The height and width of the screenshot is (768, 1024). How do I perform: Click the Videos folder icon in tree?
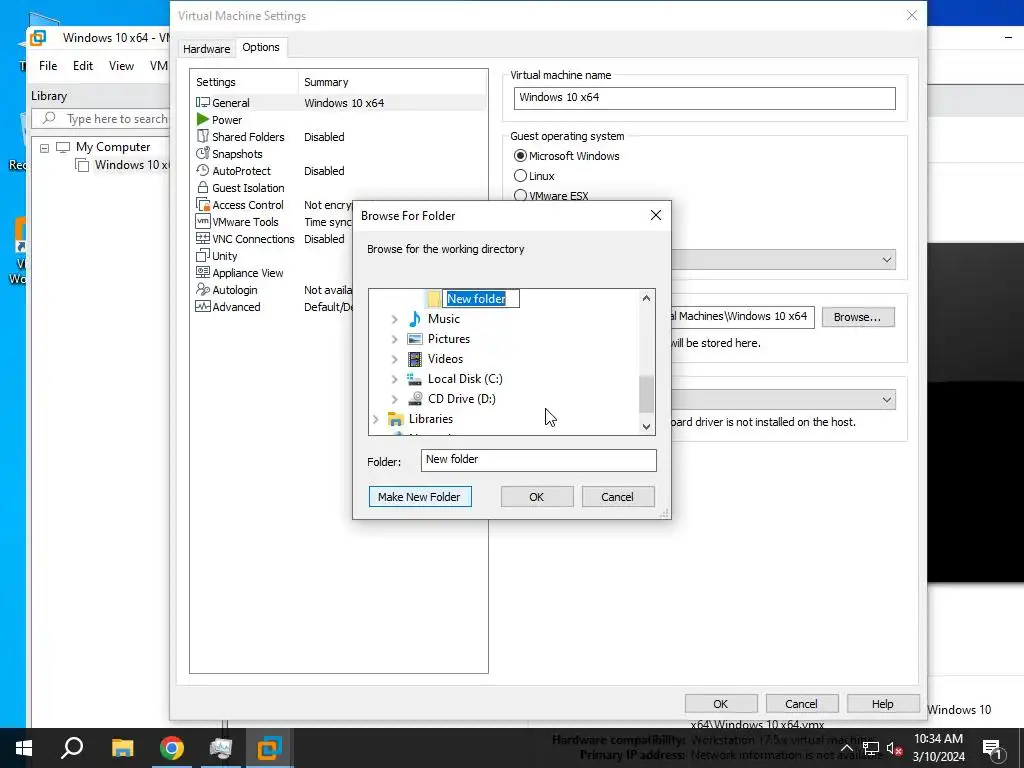coord(415,359)
